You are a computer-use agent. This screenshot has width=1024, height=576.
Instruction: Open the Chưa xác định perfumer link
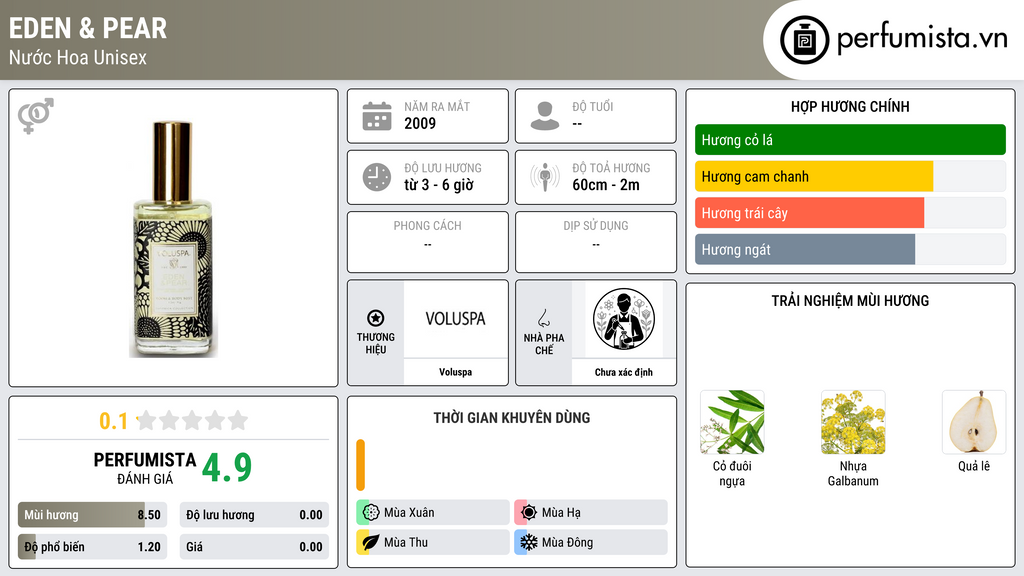click(x=624, y=372)
